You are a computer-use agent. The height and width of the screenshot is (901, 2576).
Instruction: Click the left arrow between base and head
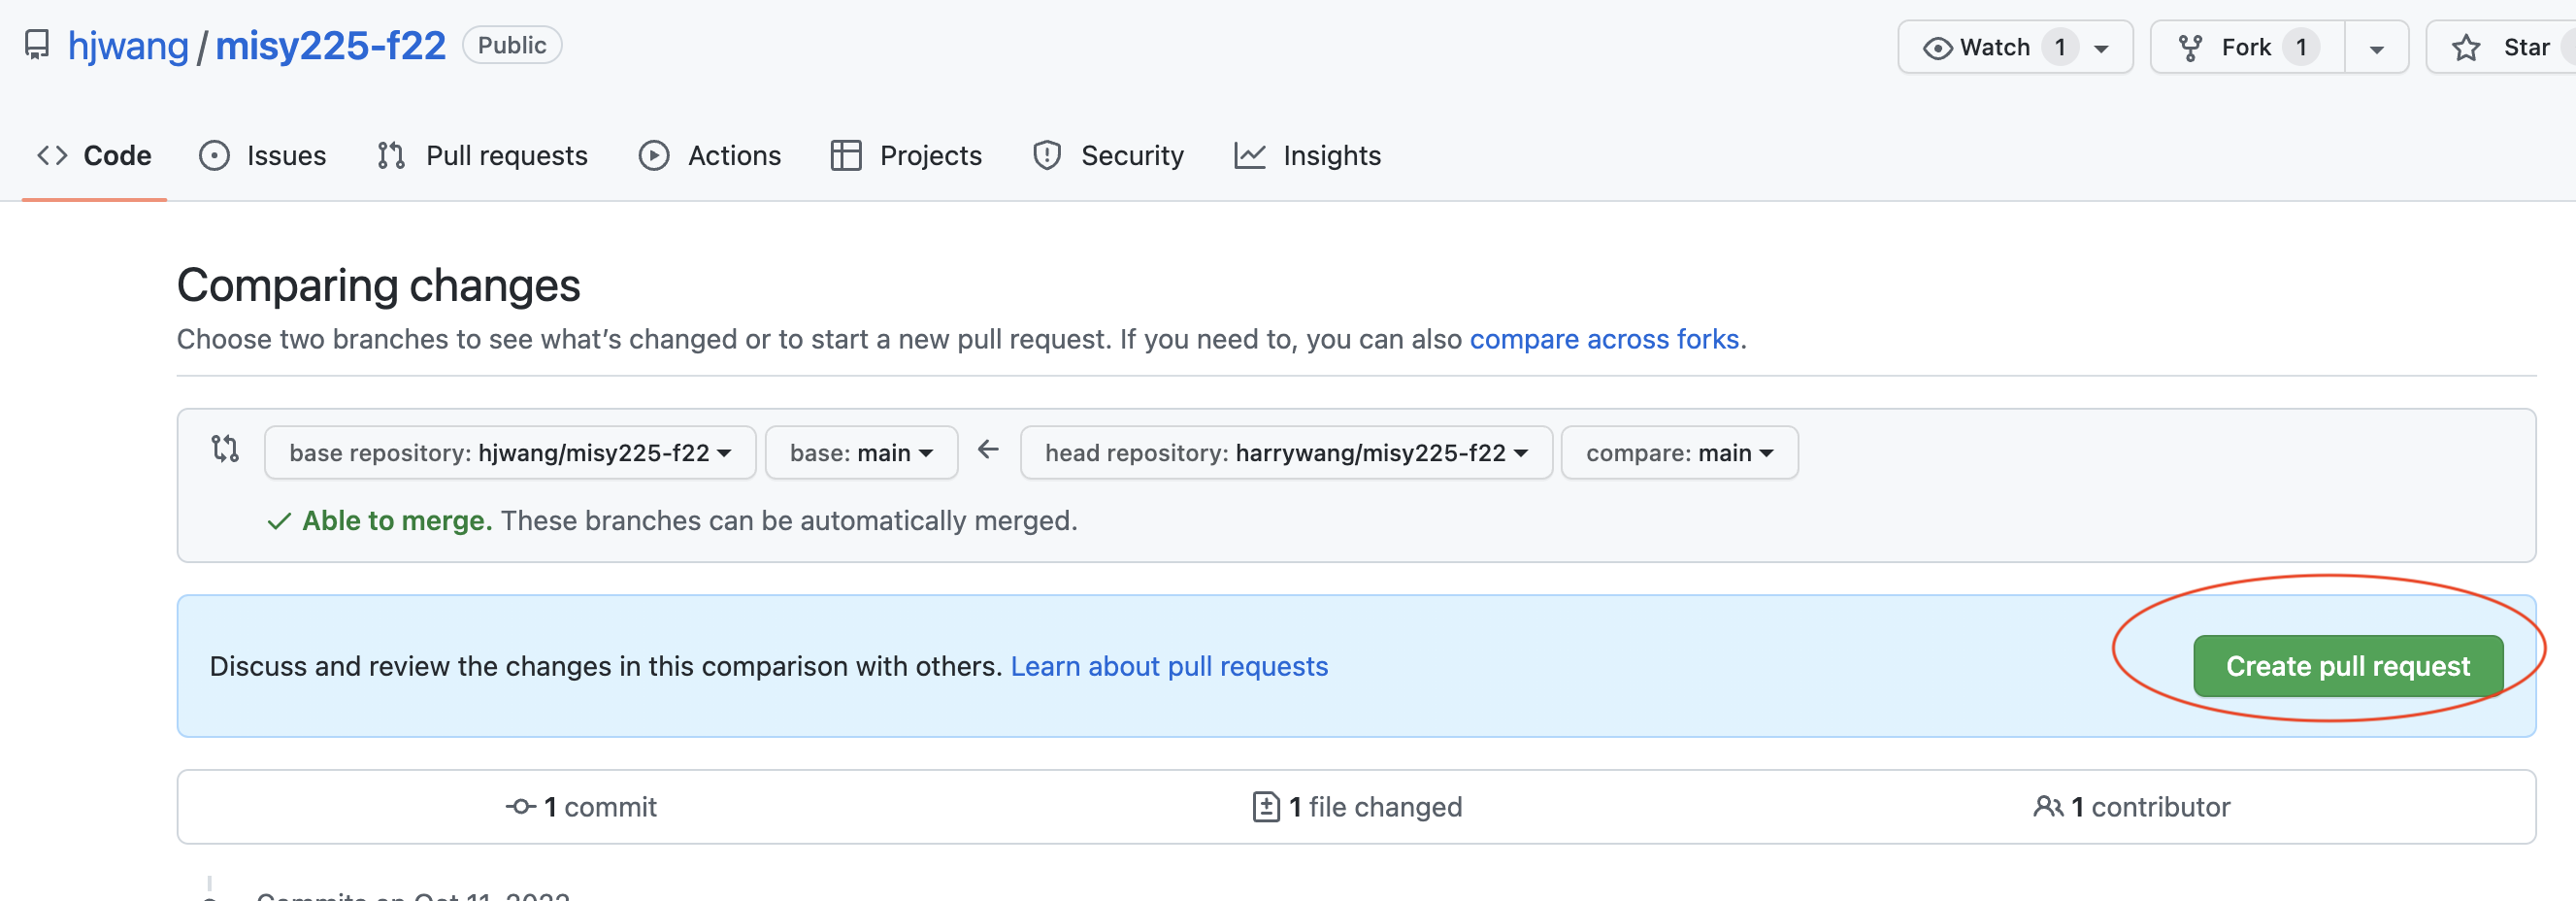click(x=988, y=450)
